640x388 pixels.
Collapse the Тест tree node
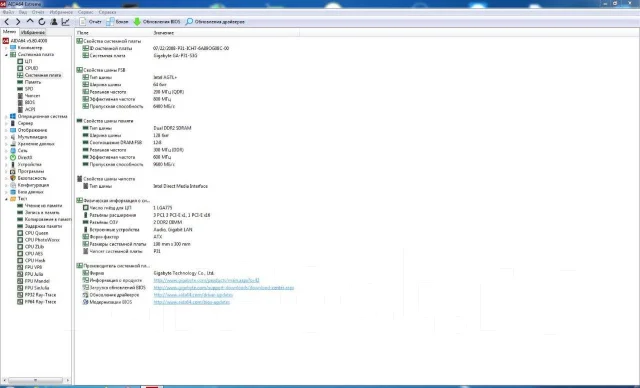point(6,199)
